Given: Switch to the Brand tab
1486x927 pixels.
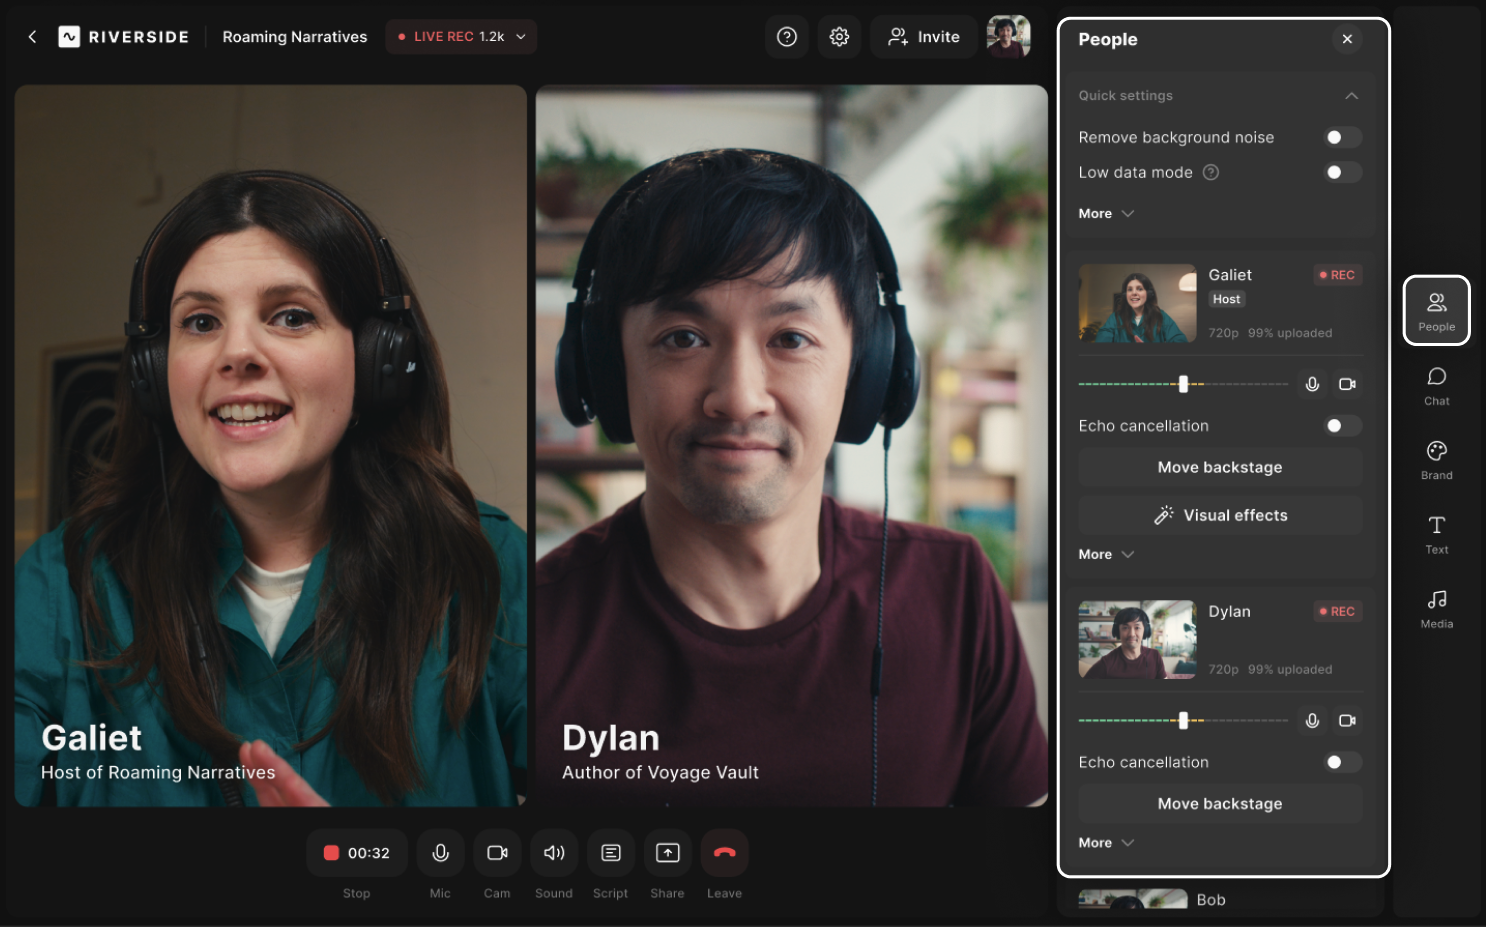Looking at the screenshot, I should coord(1436,459).
